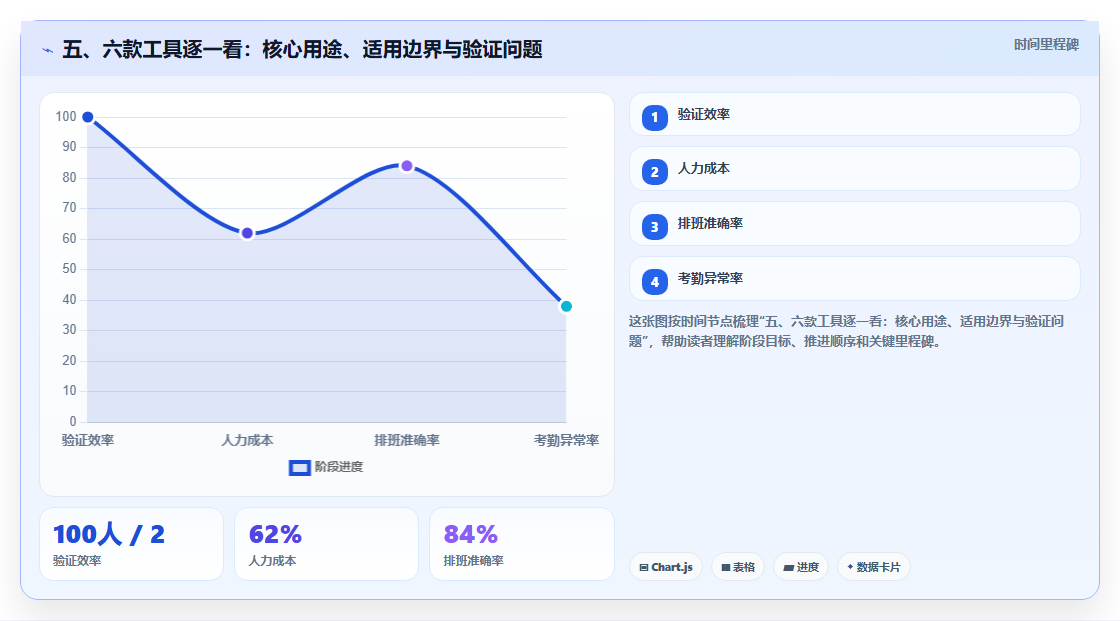Select the 验证效率 data point at 100
This screenshot has width=1120, height=621.
[88, 117]
